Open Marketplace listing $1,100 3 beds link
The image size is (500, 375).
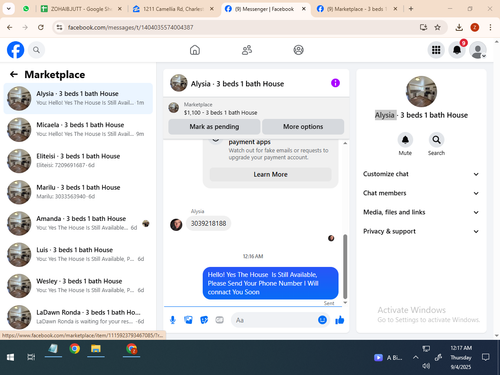[x=220, y=113]
